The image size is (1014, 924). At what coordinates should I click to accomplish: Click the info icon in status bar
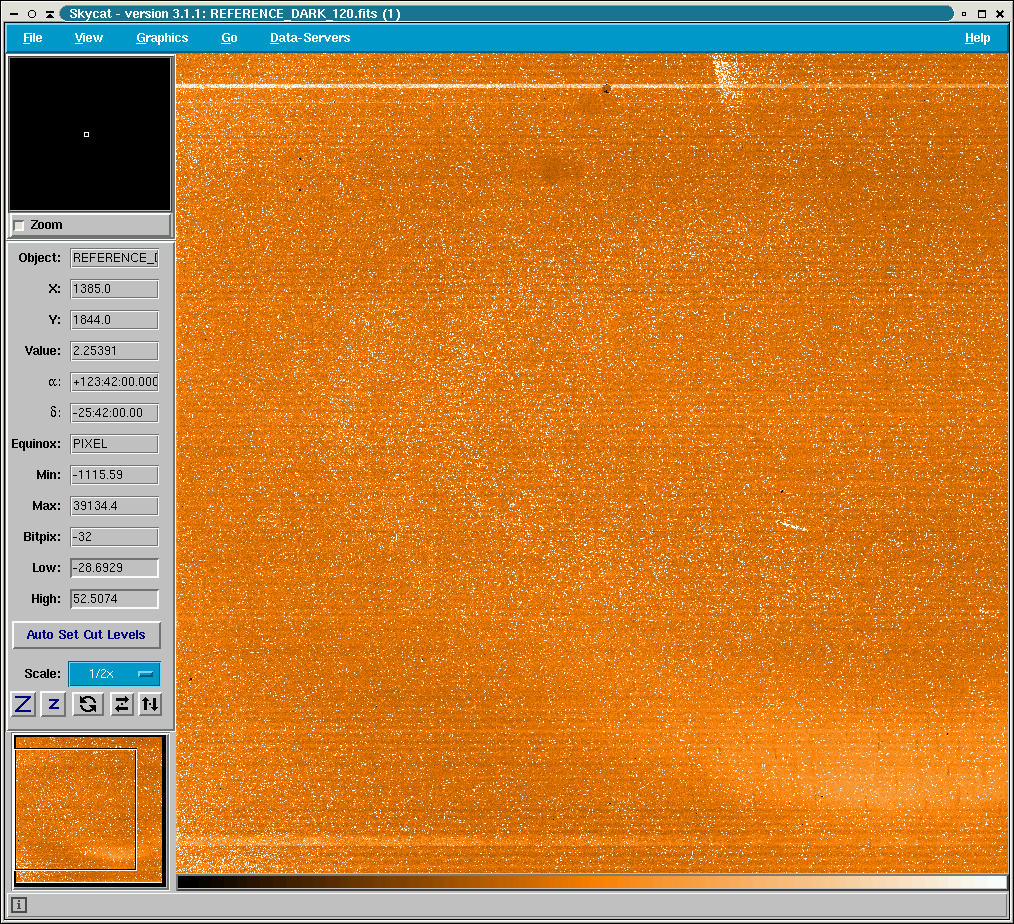(x=19, y=905)
